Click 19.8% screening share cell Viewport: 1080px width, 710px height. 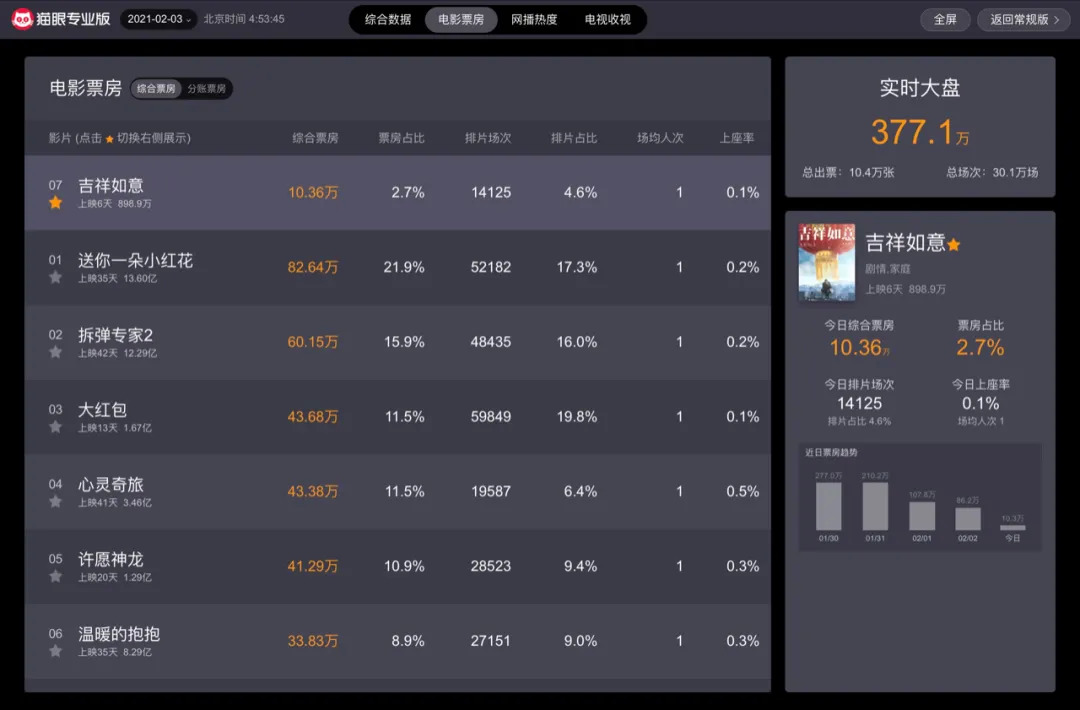click(577, 417)
